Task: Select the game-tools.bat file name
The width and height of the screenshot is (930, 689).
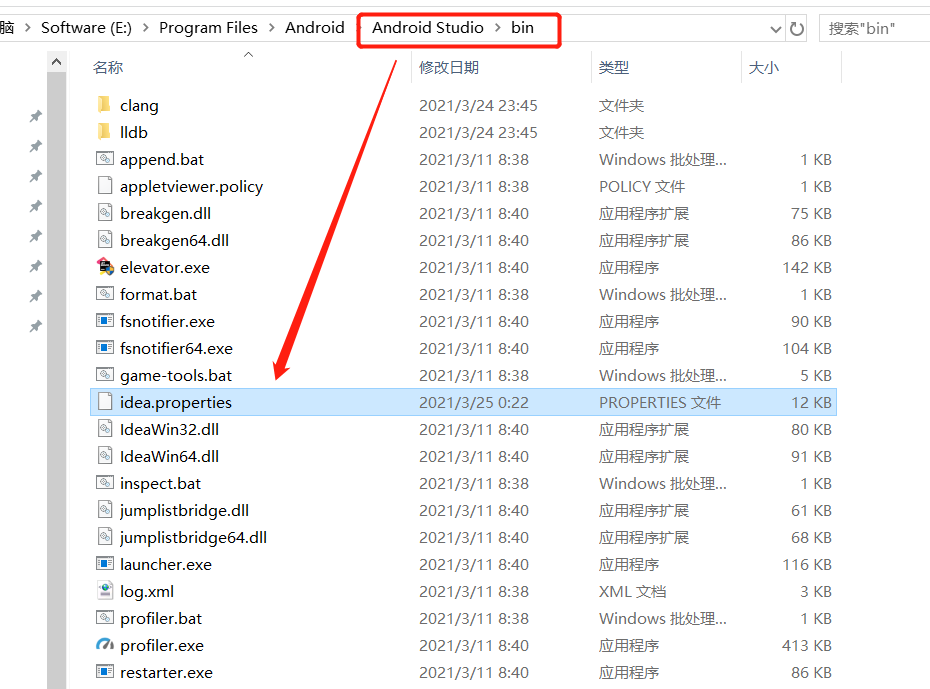Action: point(176,376)
